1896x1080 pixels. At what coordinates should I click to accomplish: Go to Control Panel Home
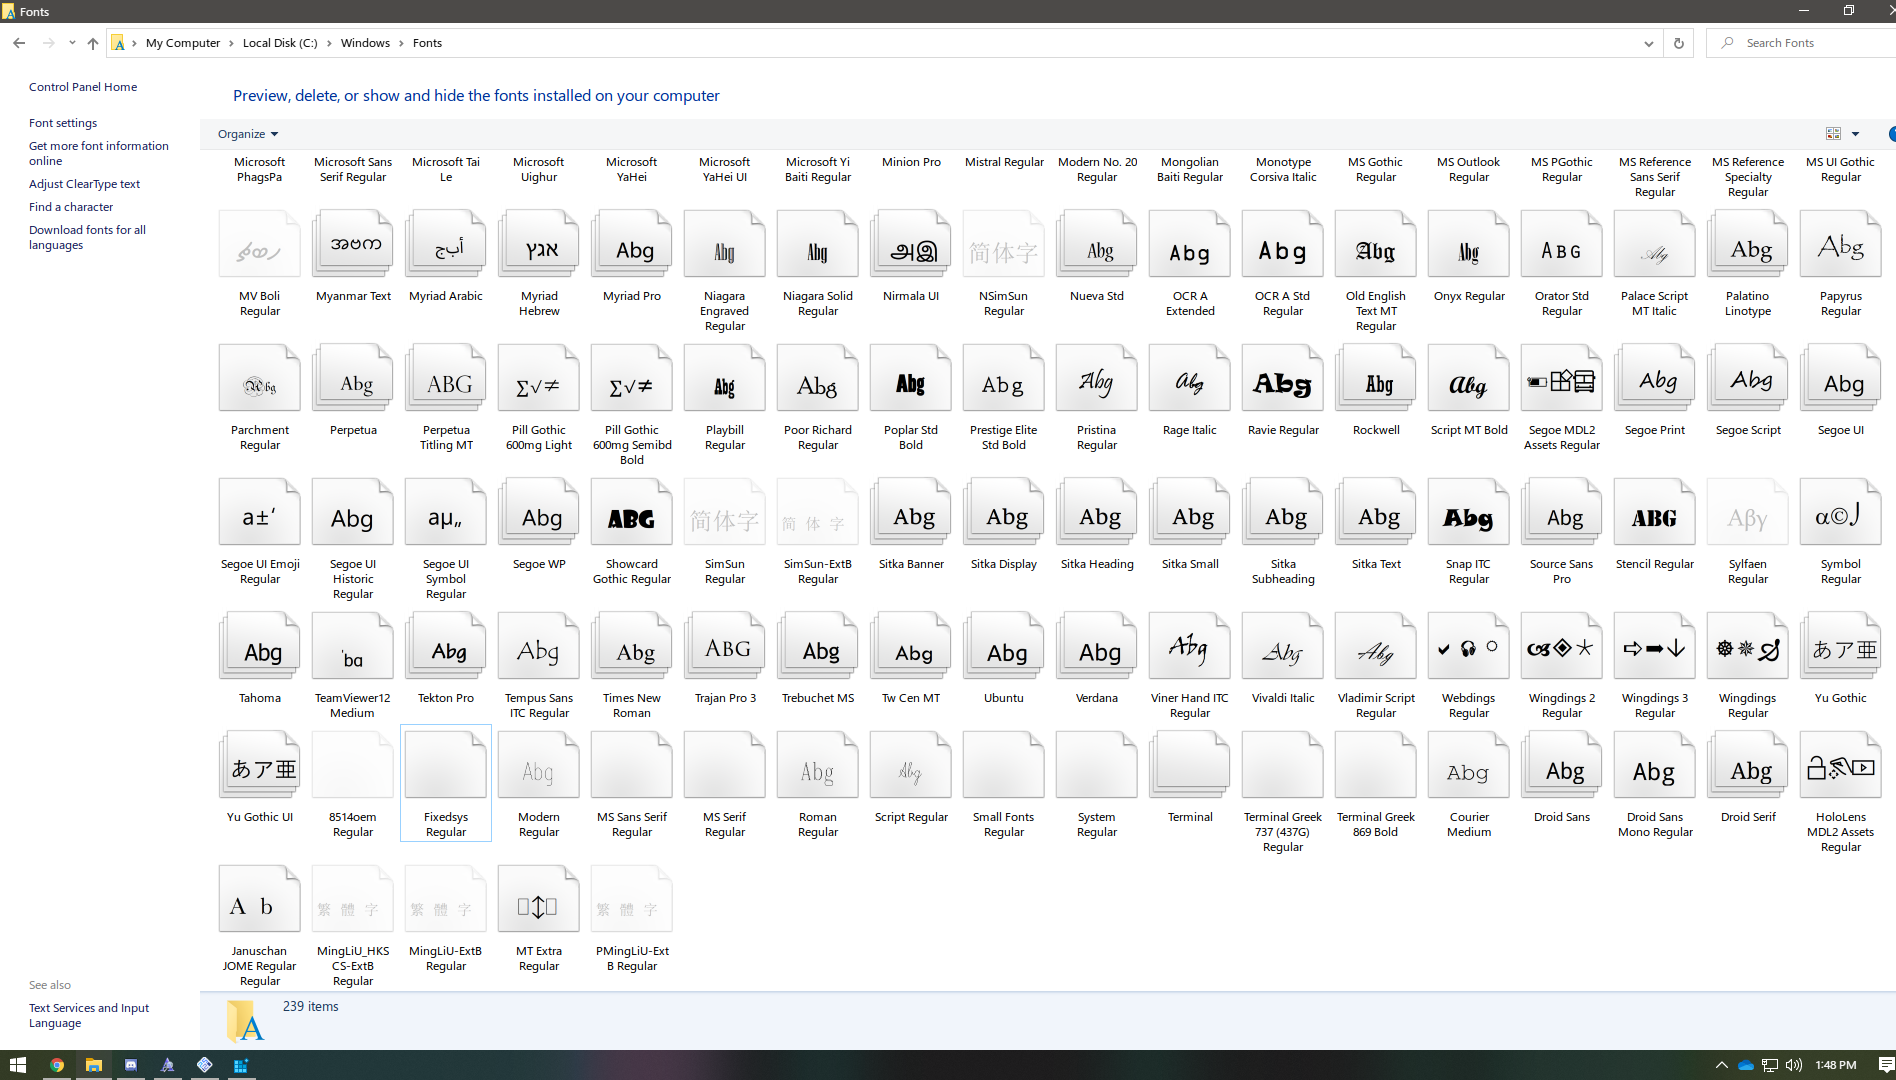[83, 87]
